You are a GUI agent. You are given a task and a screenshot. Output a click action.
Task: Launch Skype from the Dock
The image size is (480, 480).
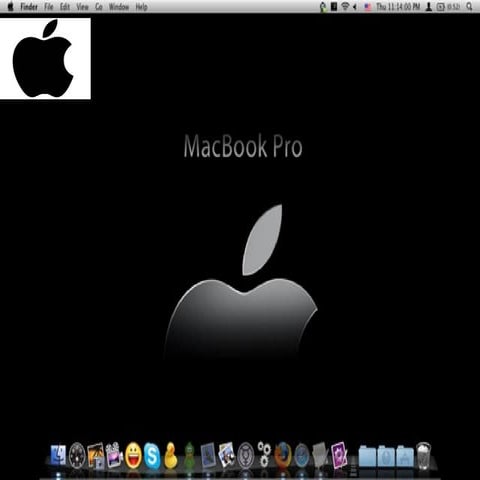[152, 456]
